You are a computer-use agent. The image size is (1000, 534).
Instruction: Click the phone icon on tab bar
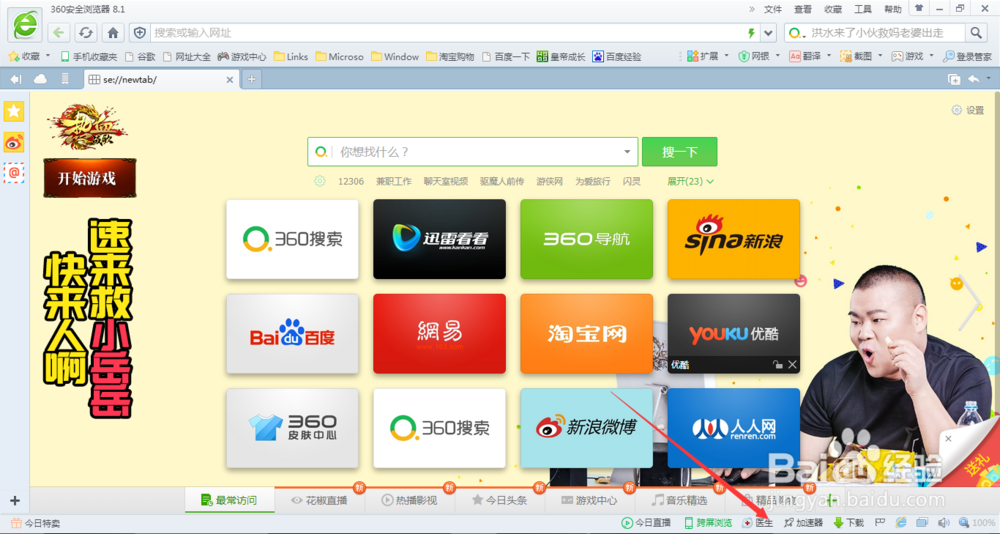(x=64, y=79)
